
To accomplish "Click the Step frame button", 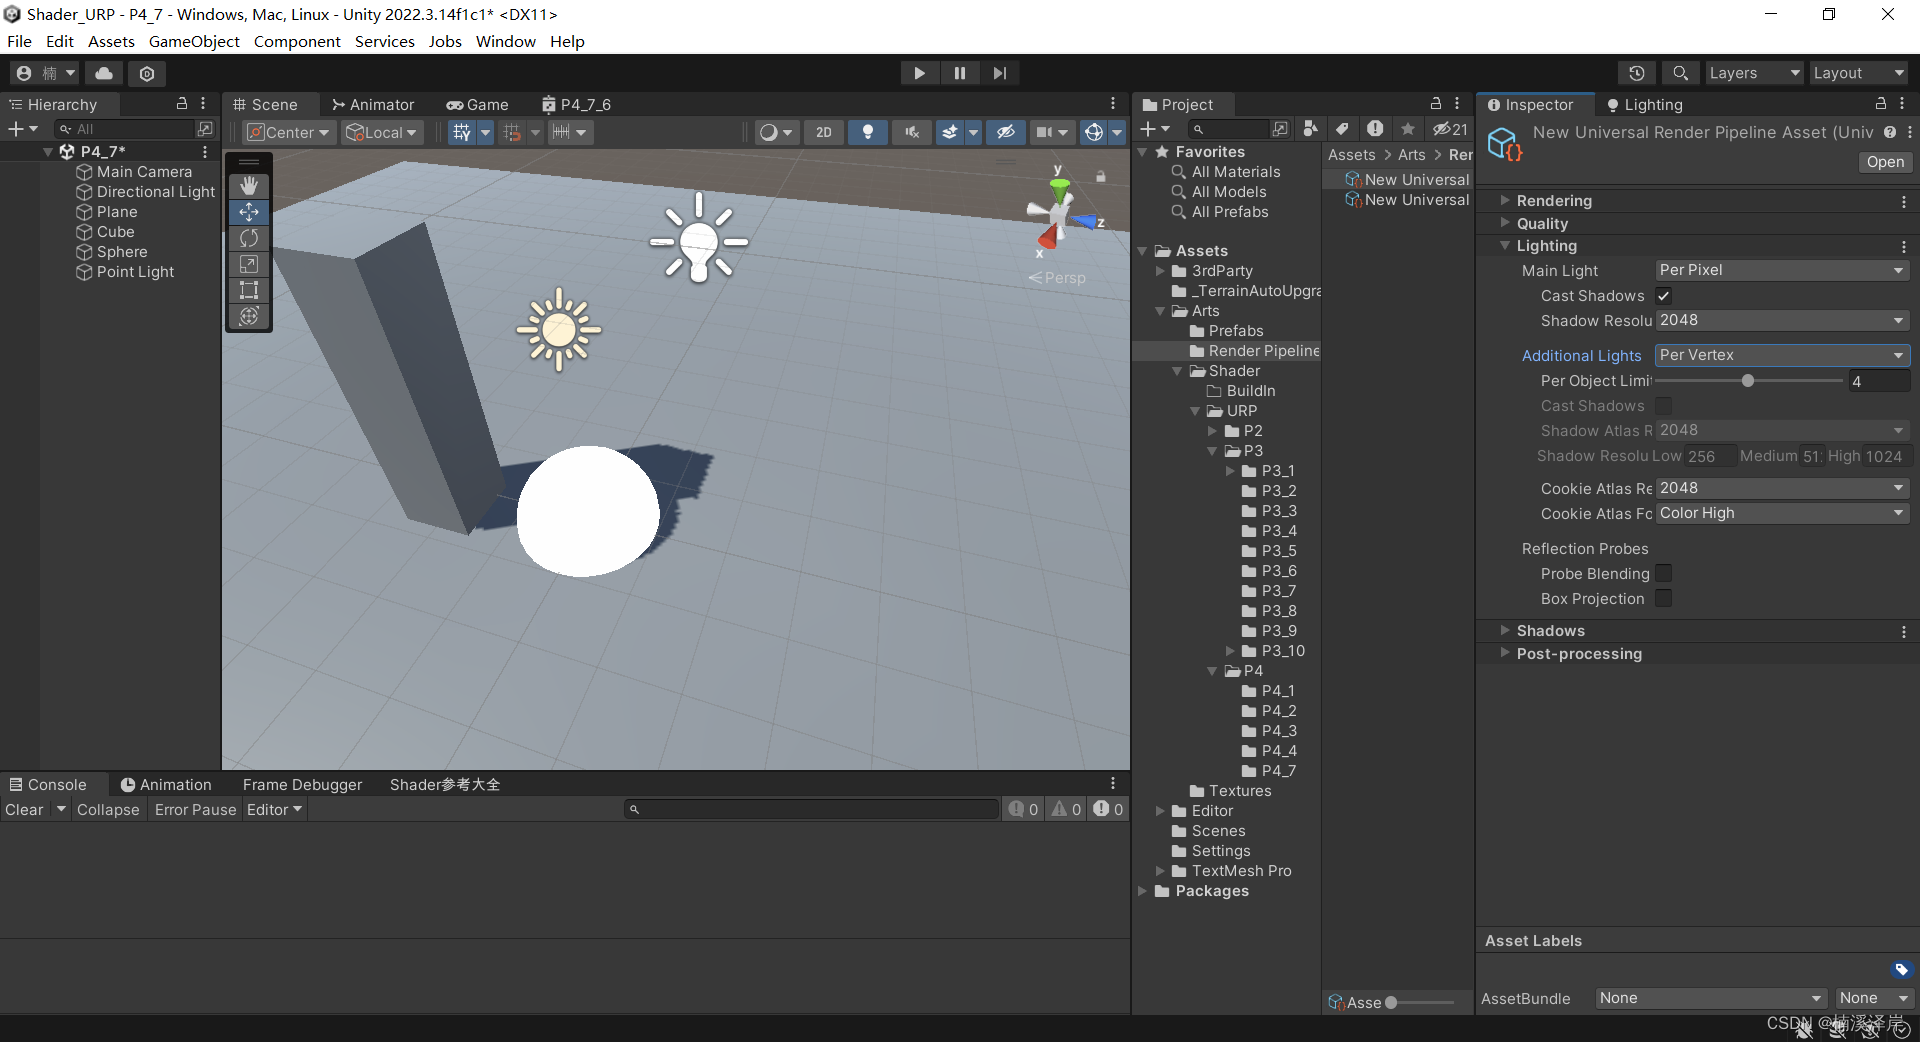I will pos(1000,73).
